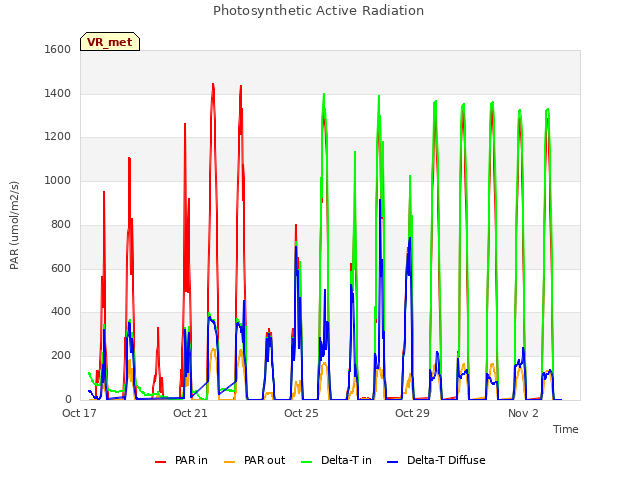Screen dimensions: 640x480
Task: Click the VR_met label badge
Action: [x=110, y=42]
